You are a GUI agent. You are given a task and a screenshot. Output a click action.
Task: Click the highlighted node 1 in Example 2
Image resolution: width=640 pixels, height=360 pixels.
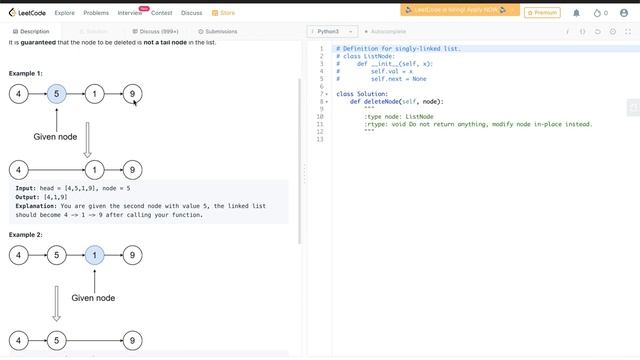[x=94, y=255]
